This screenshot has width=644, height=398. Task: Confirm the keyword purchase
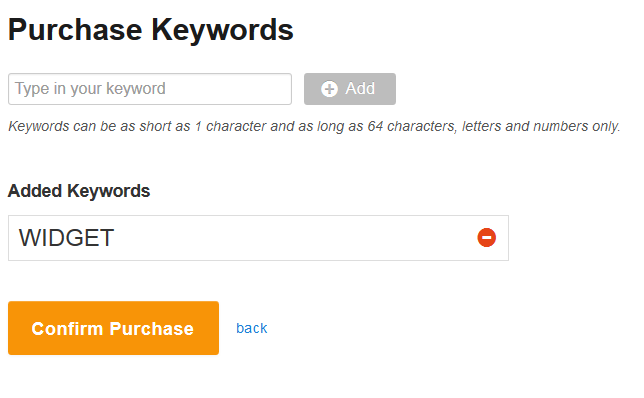coord(113,328)
